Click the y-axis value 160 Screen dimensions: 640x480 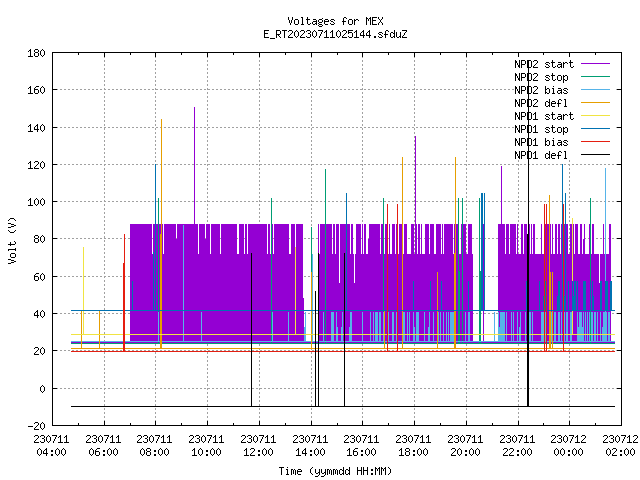click(x=36, y=90)
